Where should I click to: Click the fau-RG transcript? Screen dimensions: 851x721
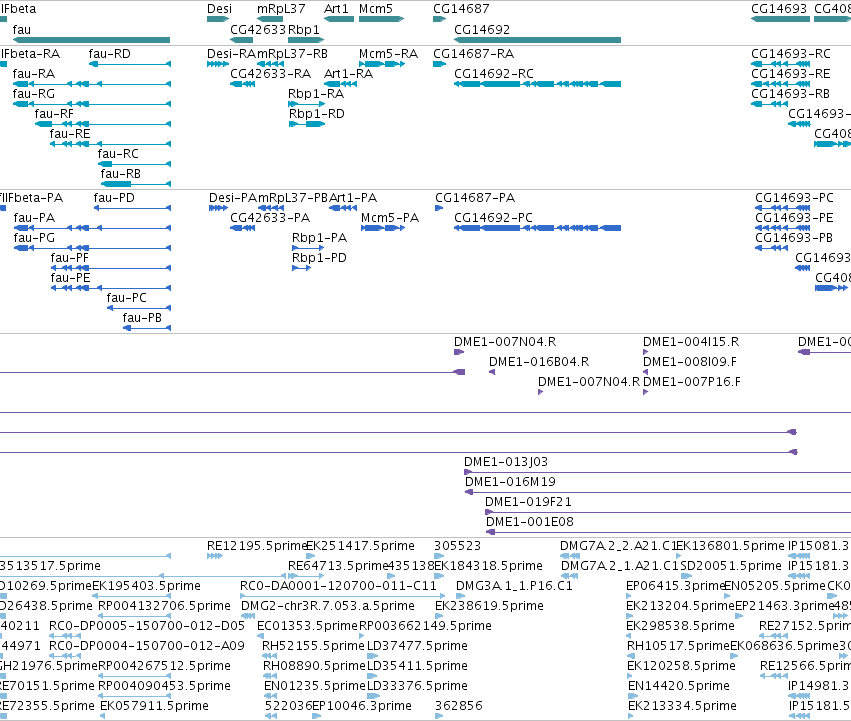pos(92,104)
